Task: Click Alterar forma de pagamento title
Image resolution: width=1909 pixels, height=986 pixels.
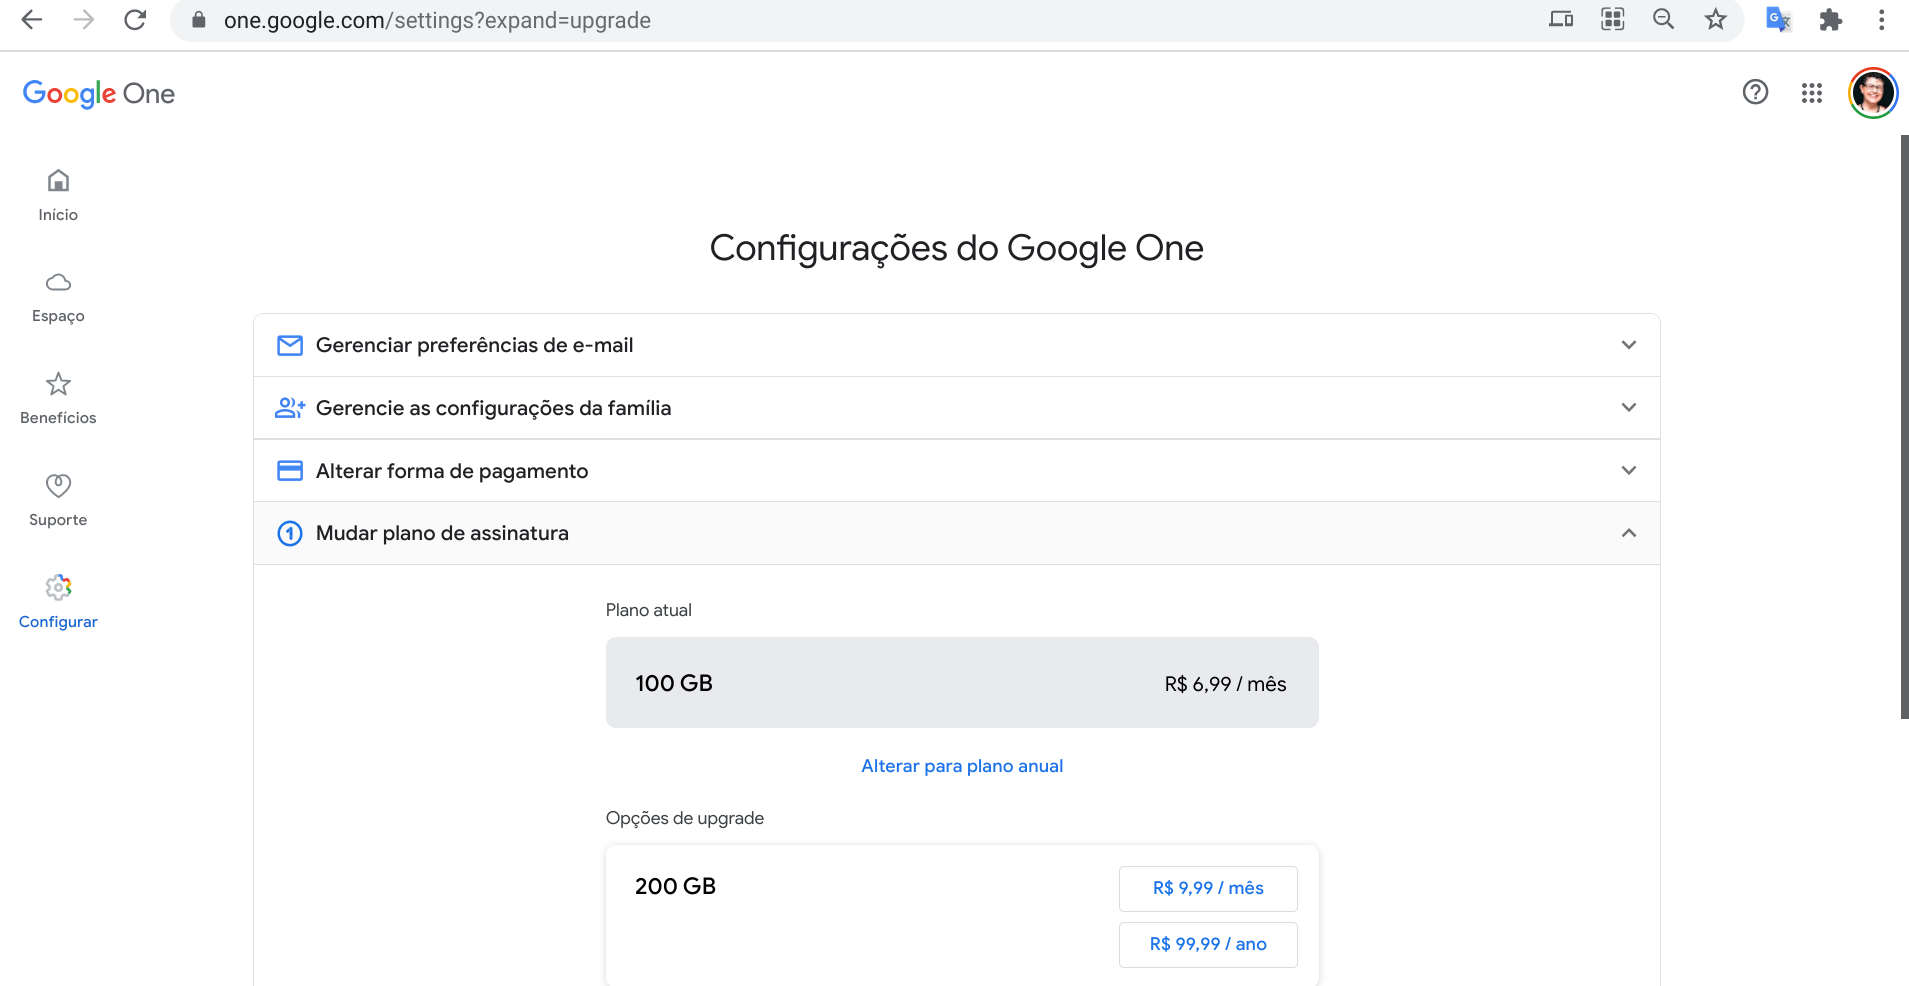Action: point(452,471)
